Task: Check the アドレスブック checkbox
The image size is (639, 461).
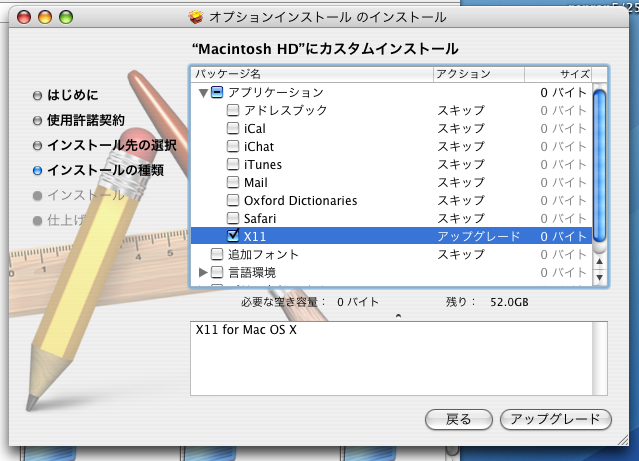Action: [x=233, y=110]
